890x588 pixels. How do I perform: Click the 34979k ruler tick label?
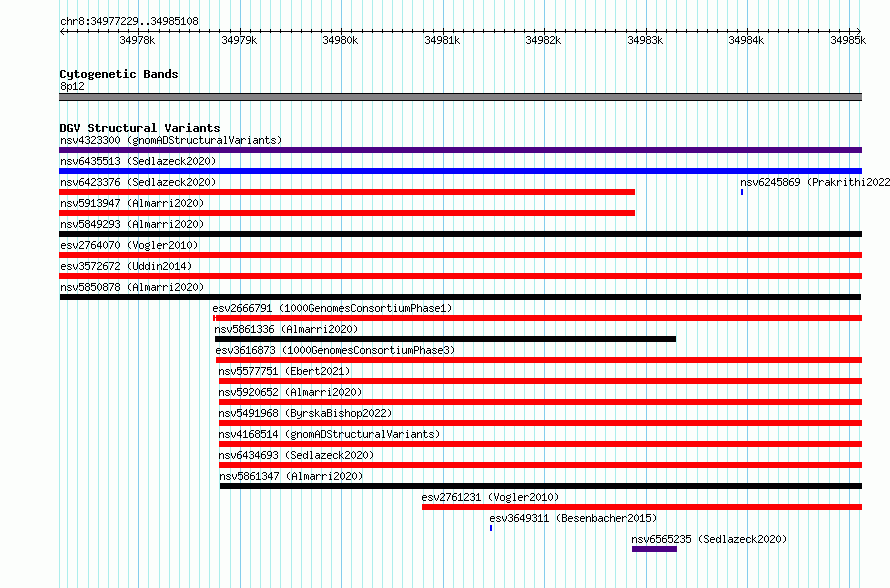[x=239, y=40]
